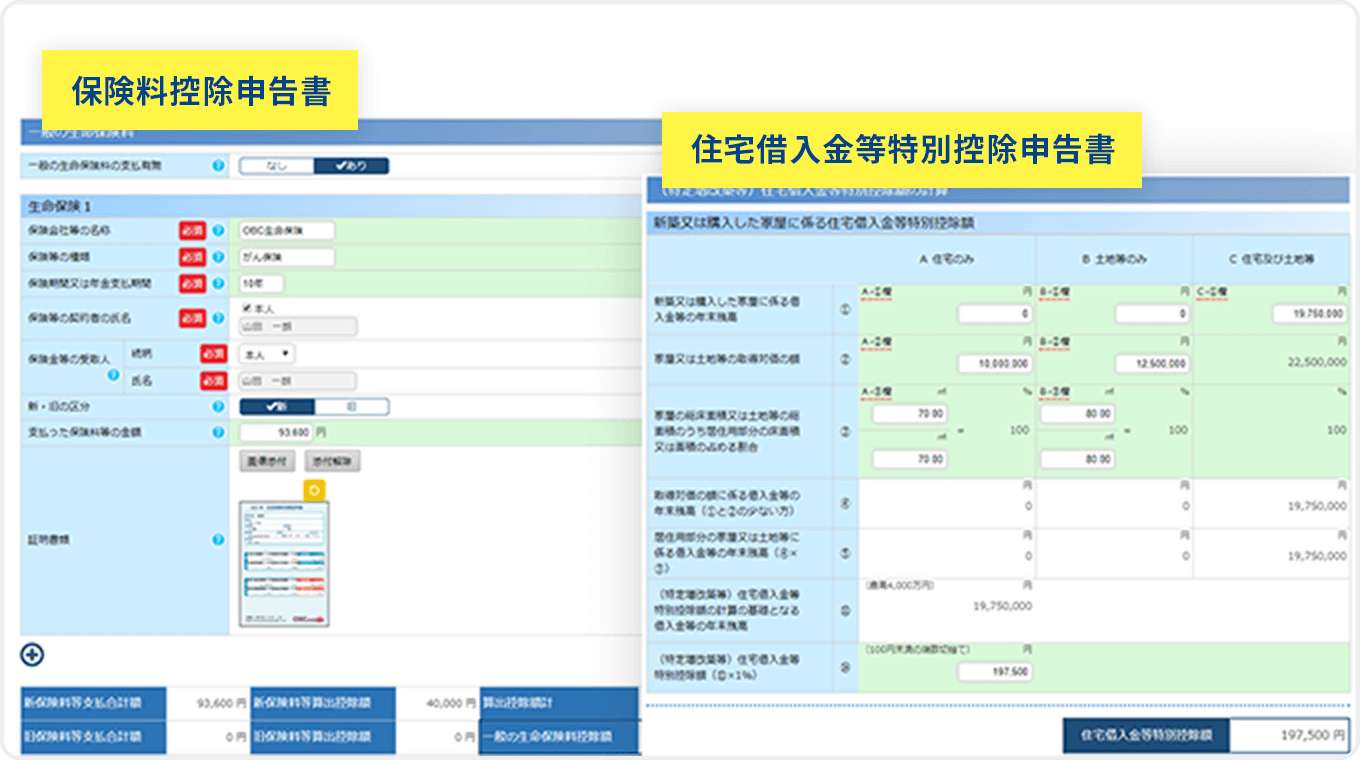Rotate the attached certificate image
1360x760 pixels.
tap(314, 490)
